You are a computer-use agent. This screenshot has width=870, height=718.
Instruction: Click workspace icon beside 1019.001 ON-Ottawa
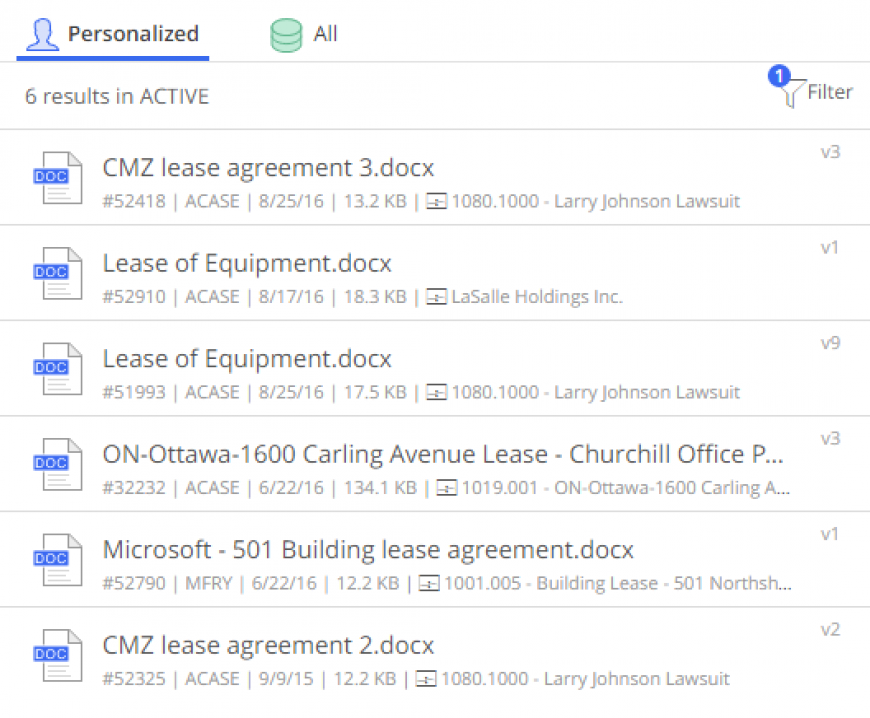coord(447,488)
